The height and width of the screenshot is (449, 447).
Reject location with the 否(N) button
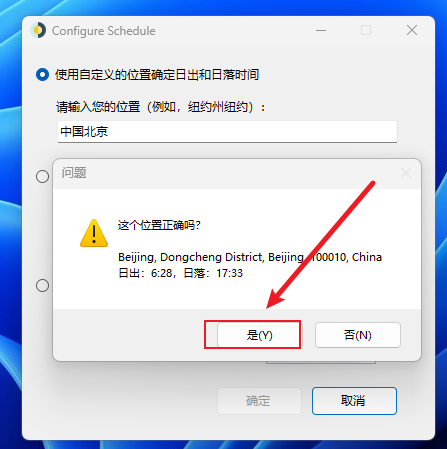tap(358, 335)
